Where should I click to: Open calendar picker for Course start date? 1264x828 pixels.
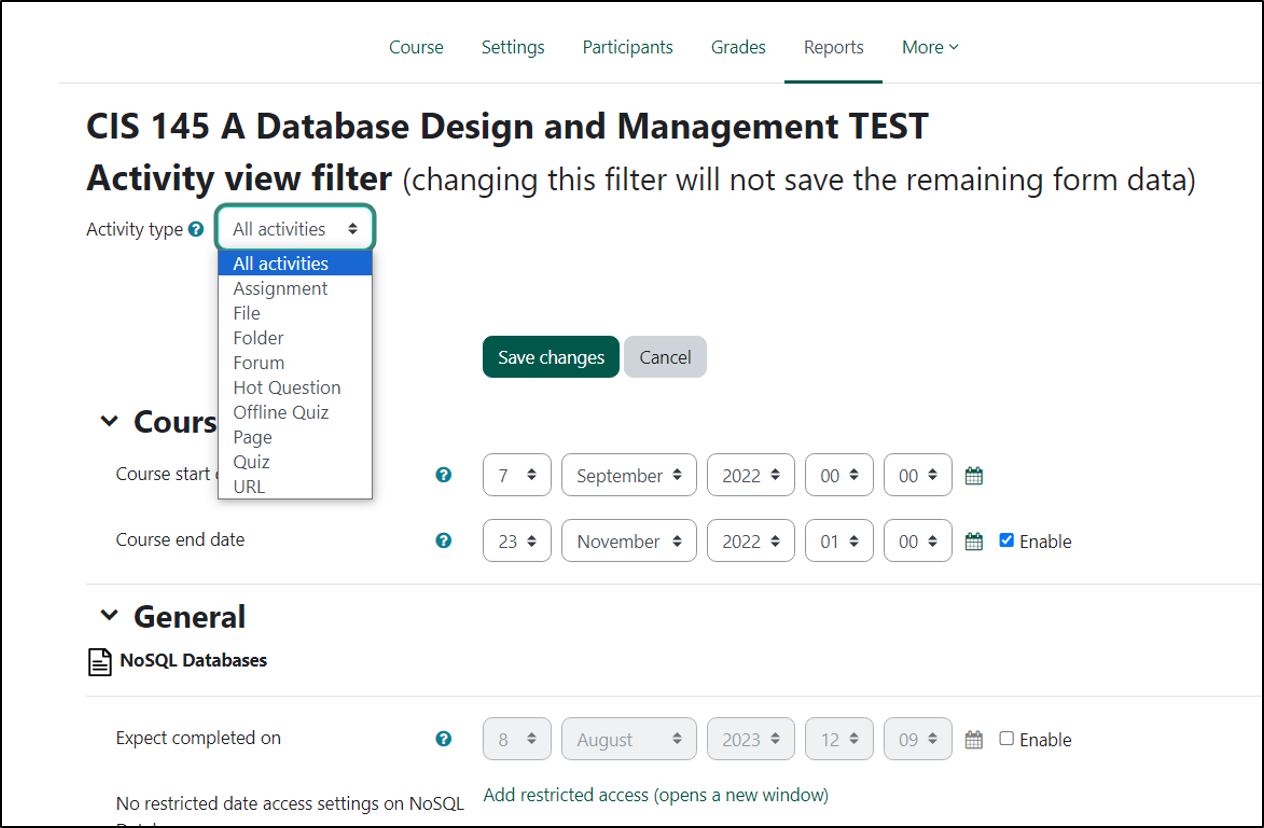974,476
